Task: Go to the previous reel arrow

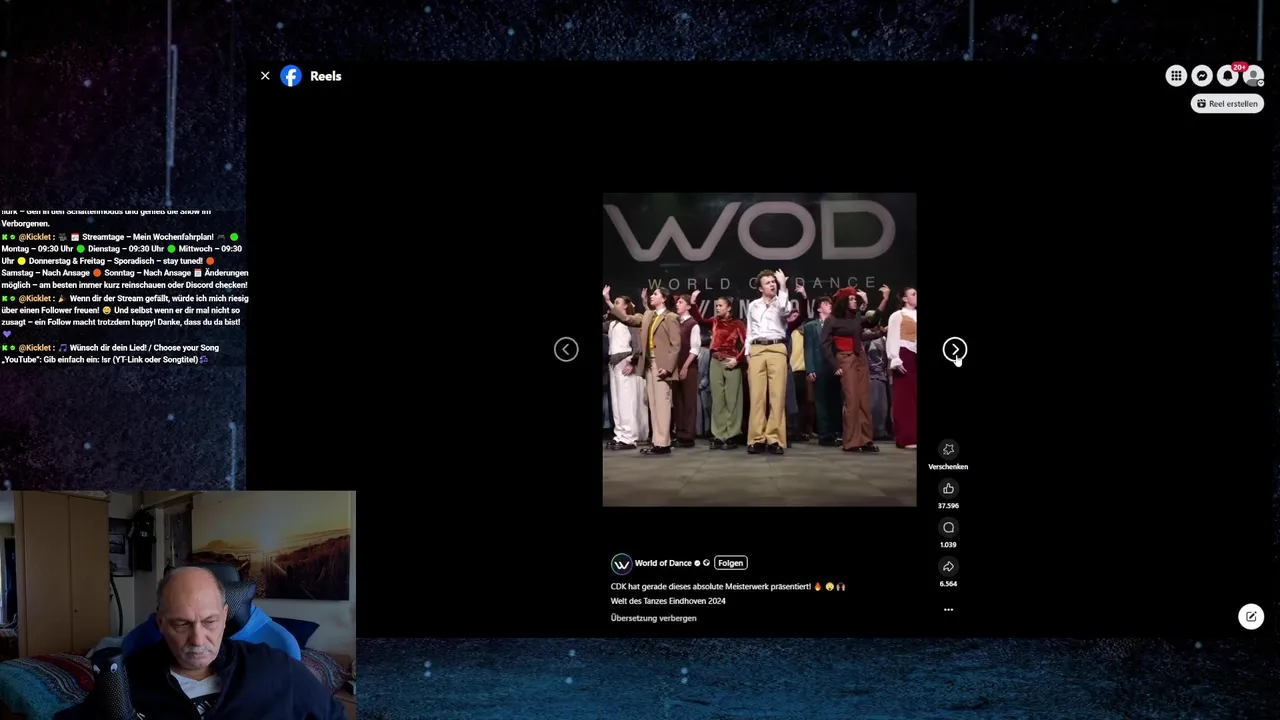Action: pyautogui.click(x=566, y=349)
